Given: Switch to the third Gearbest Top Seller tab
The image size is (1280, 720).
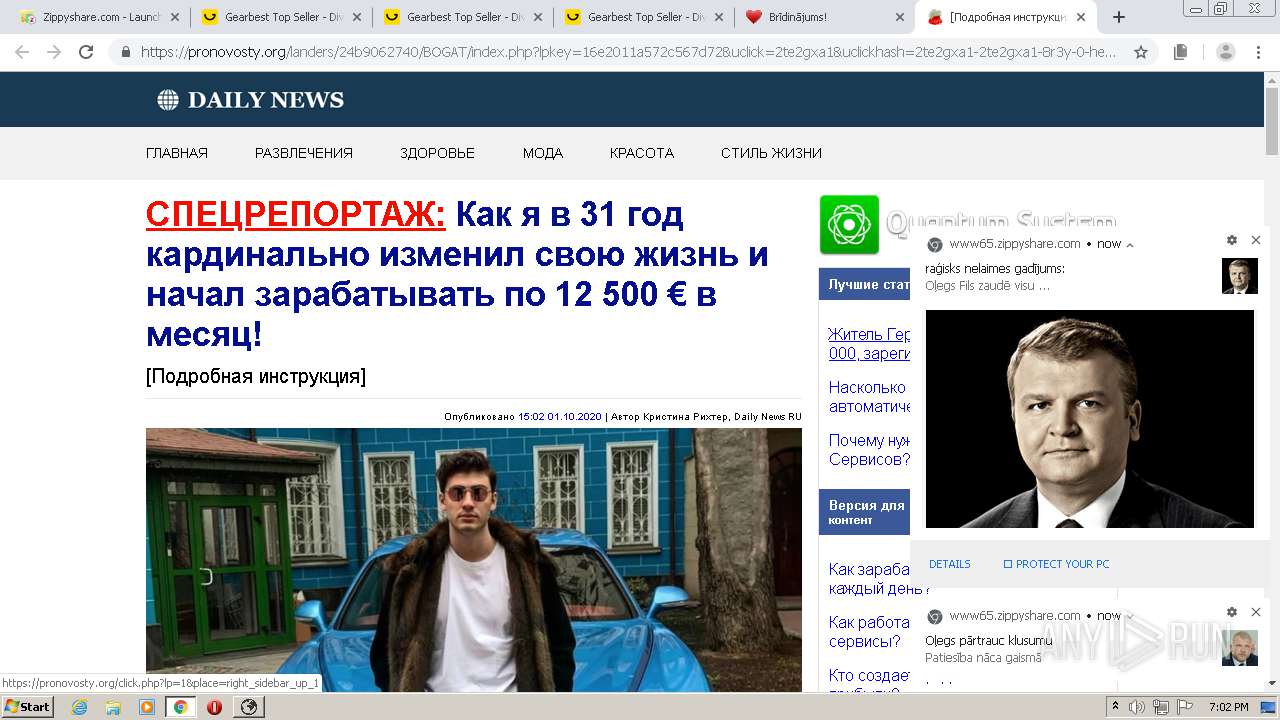Looking at the screenshot, I should 645,17.
